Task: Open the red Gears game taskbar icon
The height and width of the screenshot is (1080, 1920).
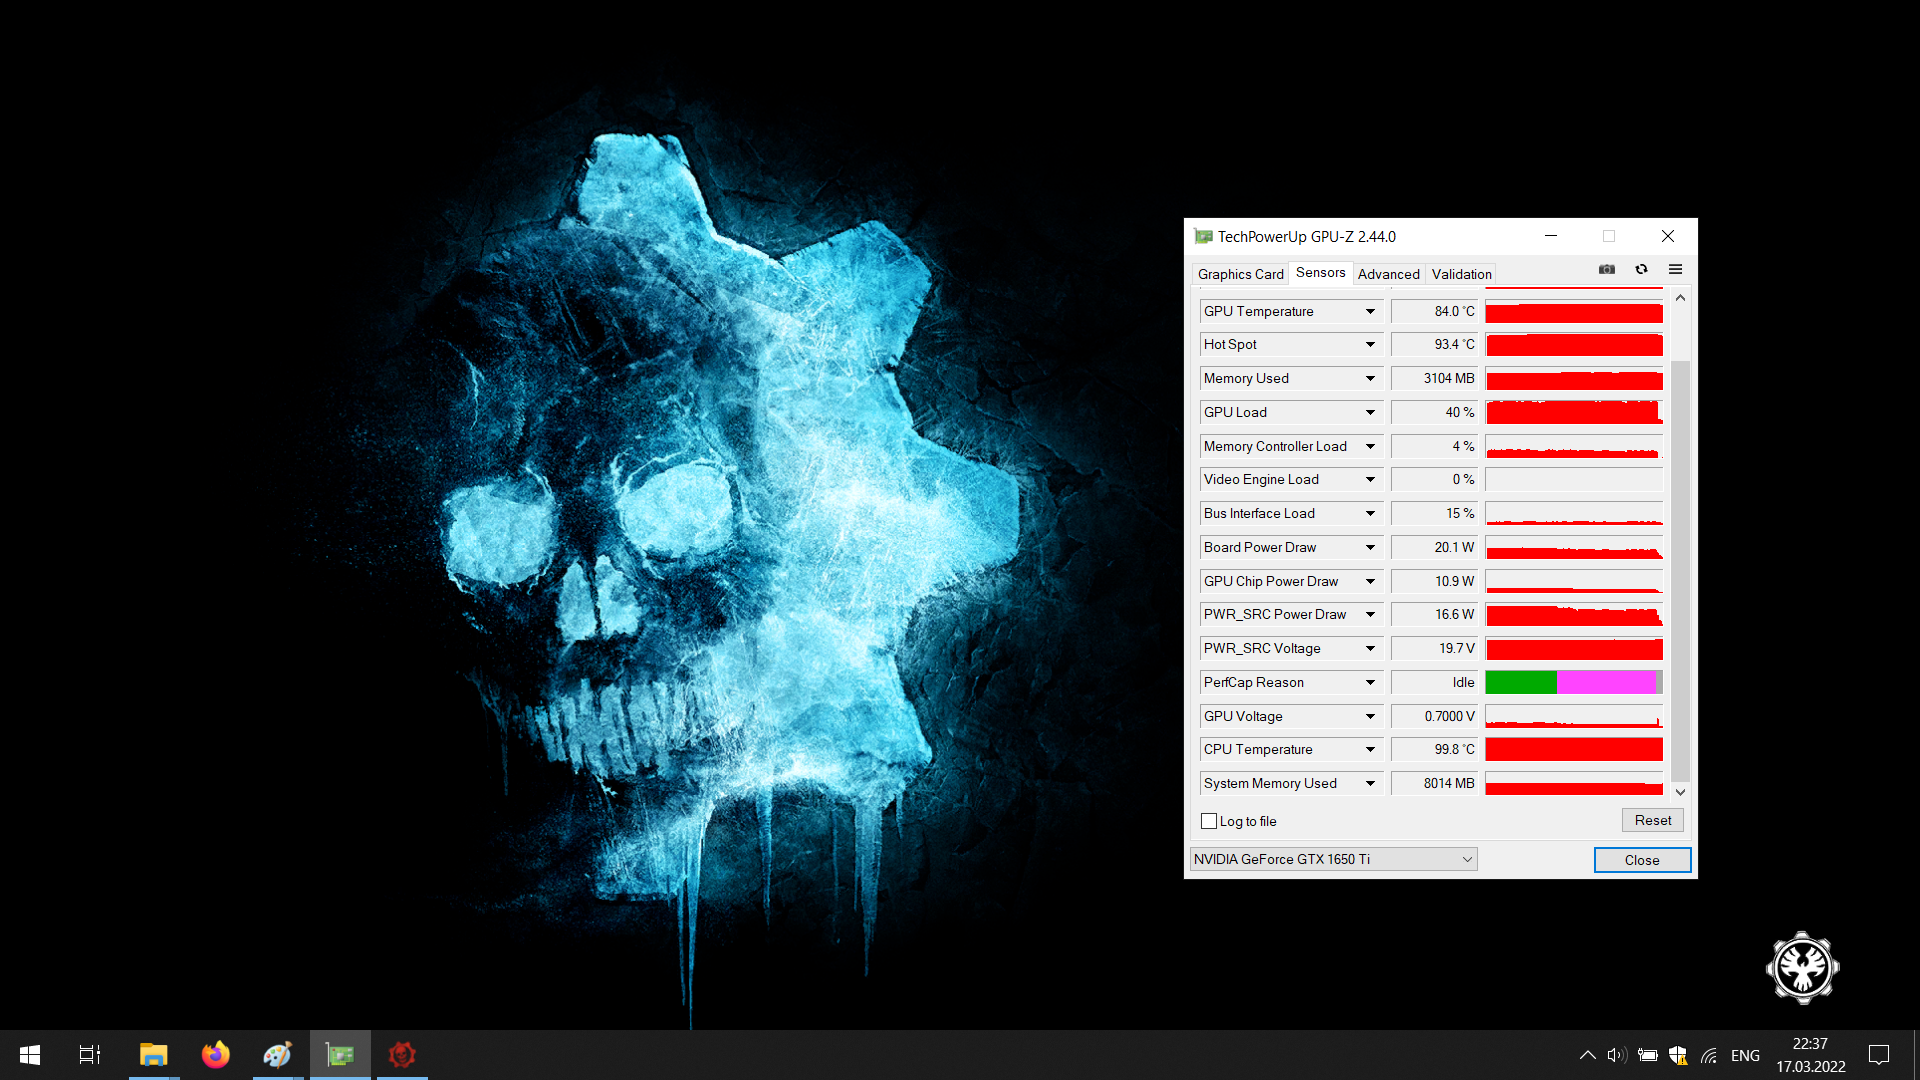Action: click(x=402, y=1055)
